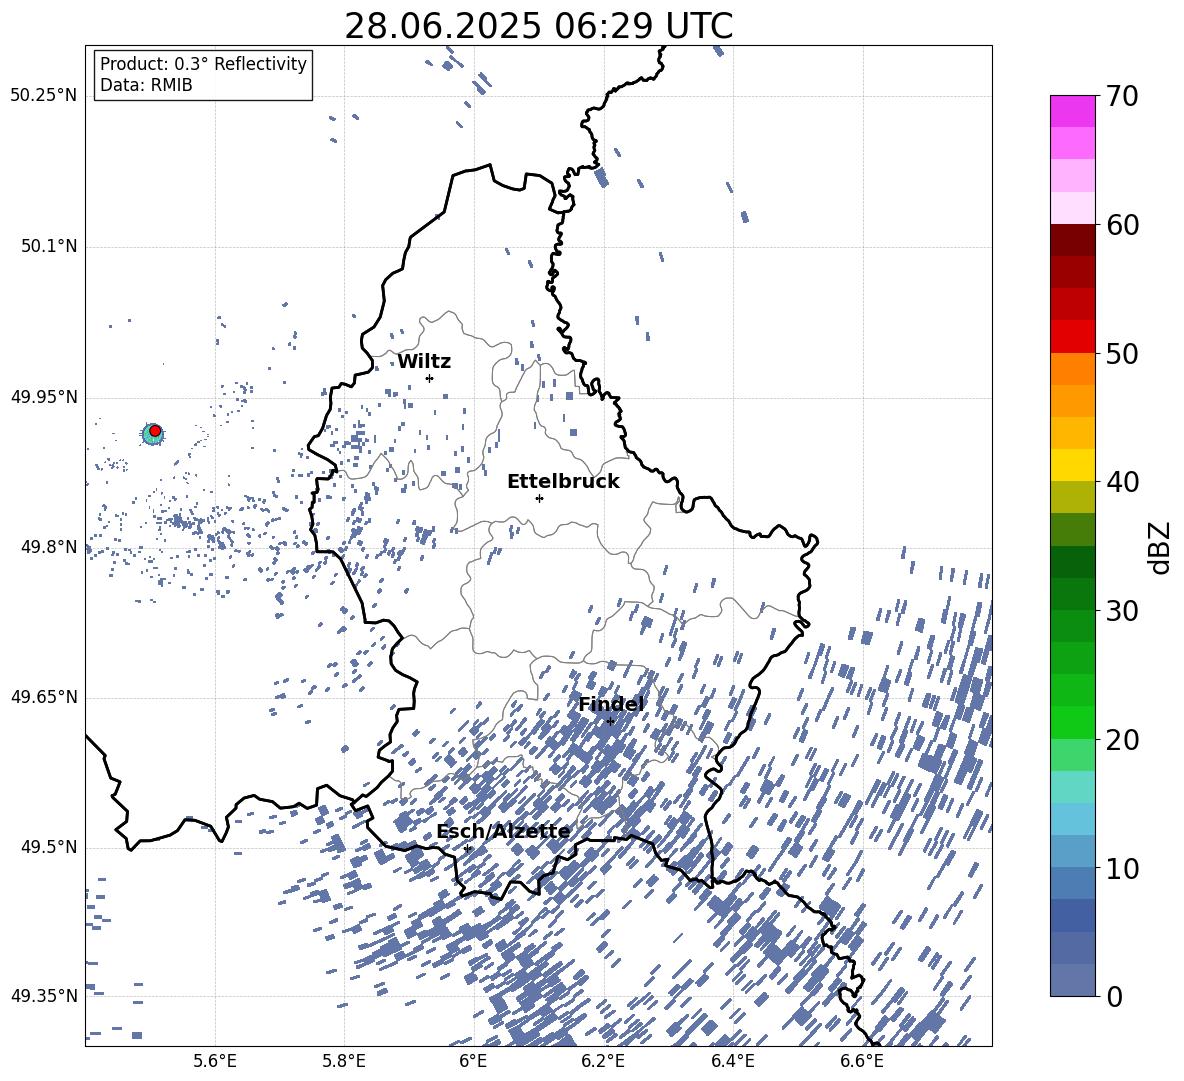Click the 49.5°N latitude label
Screen dimensions: 1184x1081
pos(48,847)
